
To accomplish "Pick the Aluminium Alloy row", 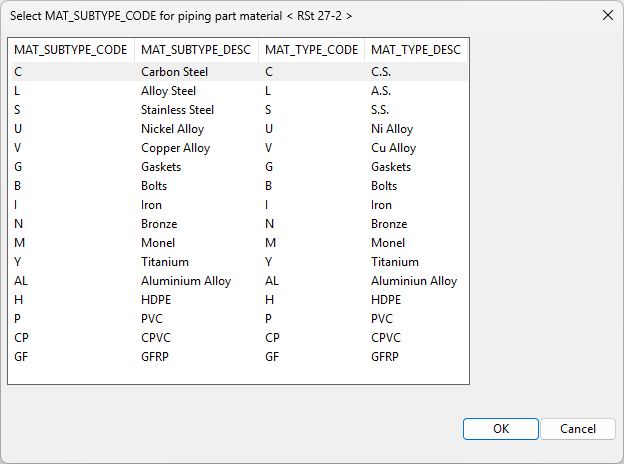I will [186, 281].
